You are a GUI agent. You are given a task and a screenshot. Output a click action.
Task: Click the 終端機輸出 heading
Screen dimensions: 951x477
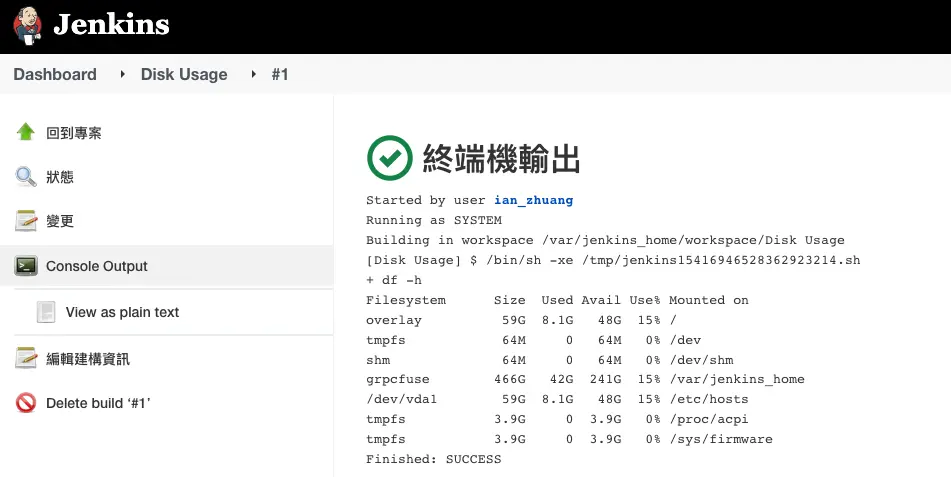click(x=501, y=159)
